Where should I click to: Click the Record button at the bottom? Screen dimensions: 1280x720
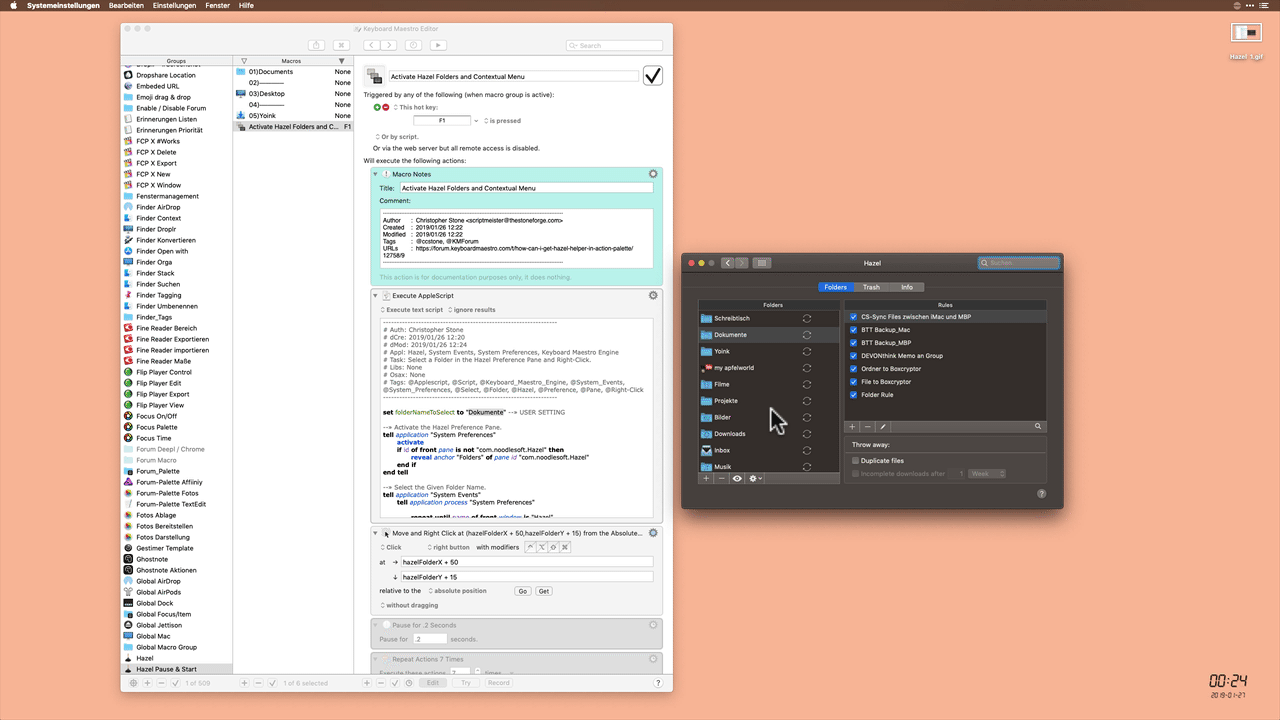coord(498,683)
